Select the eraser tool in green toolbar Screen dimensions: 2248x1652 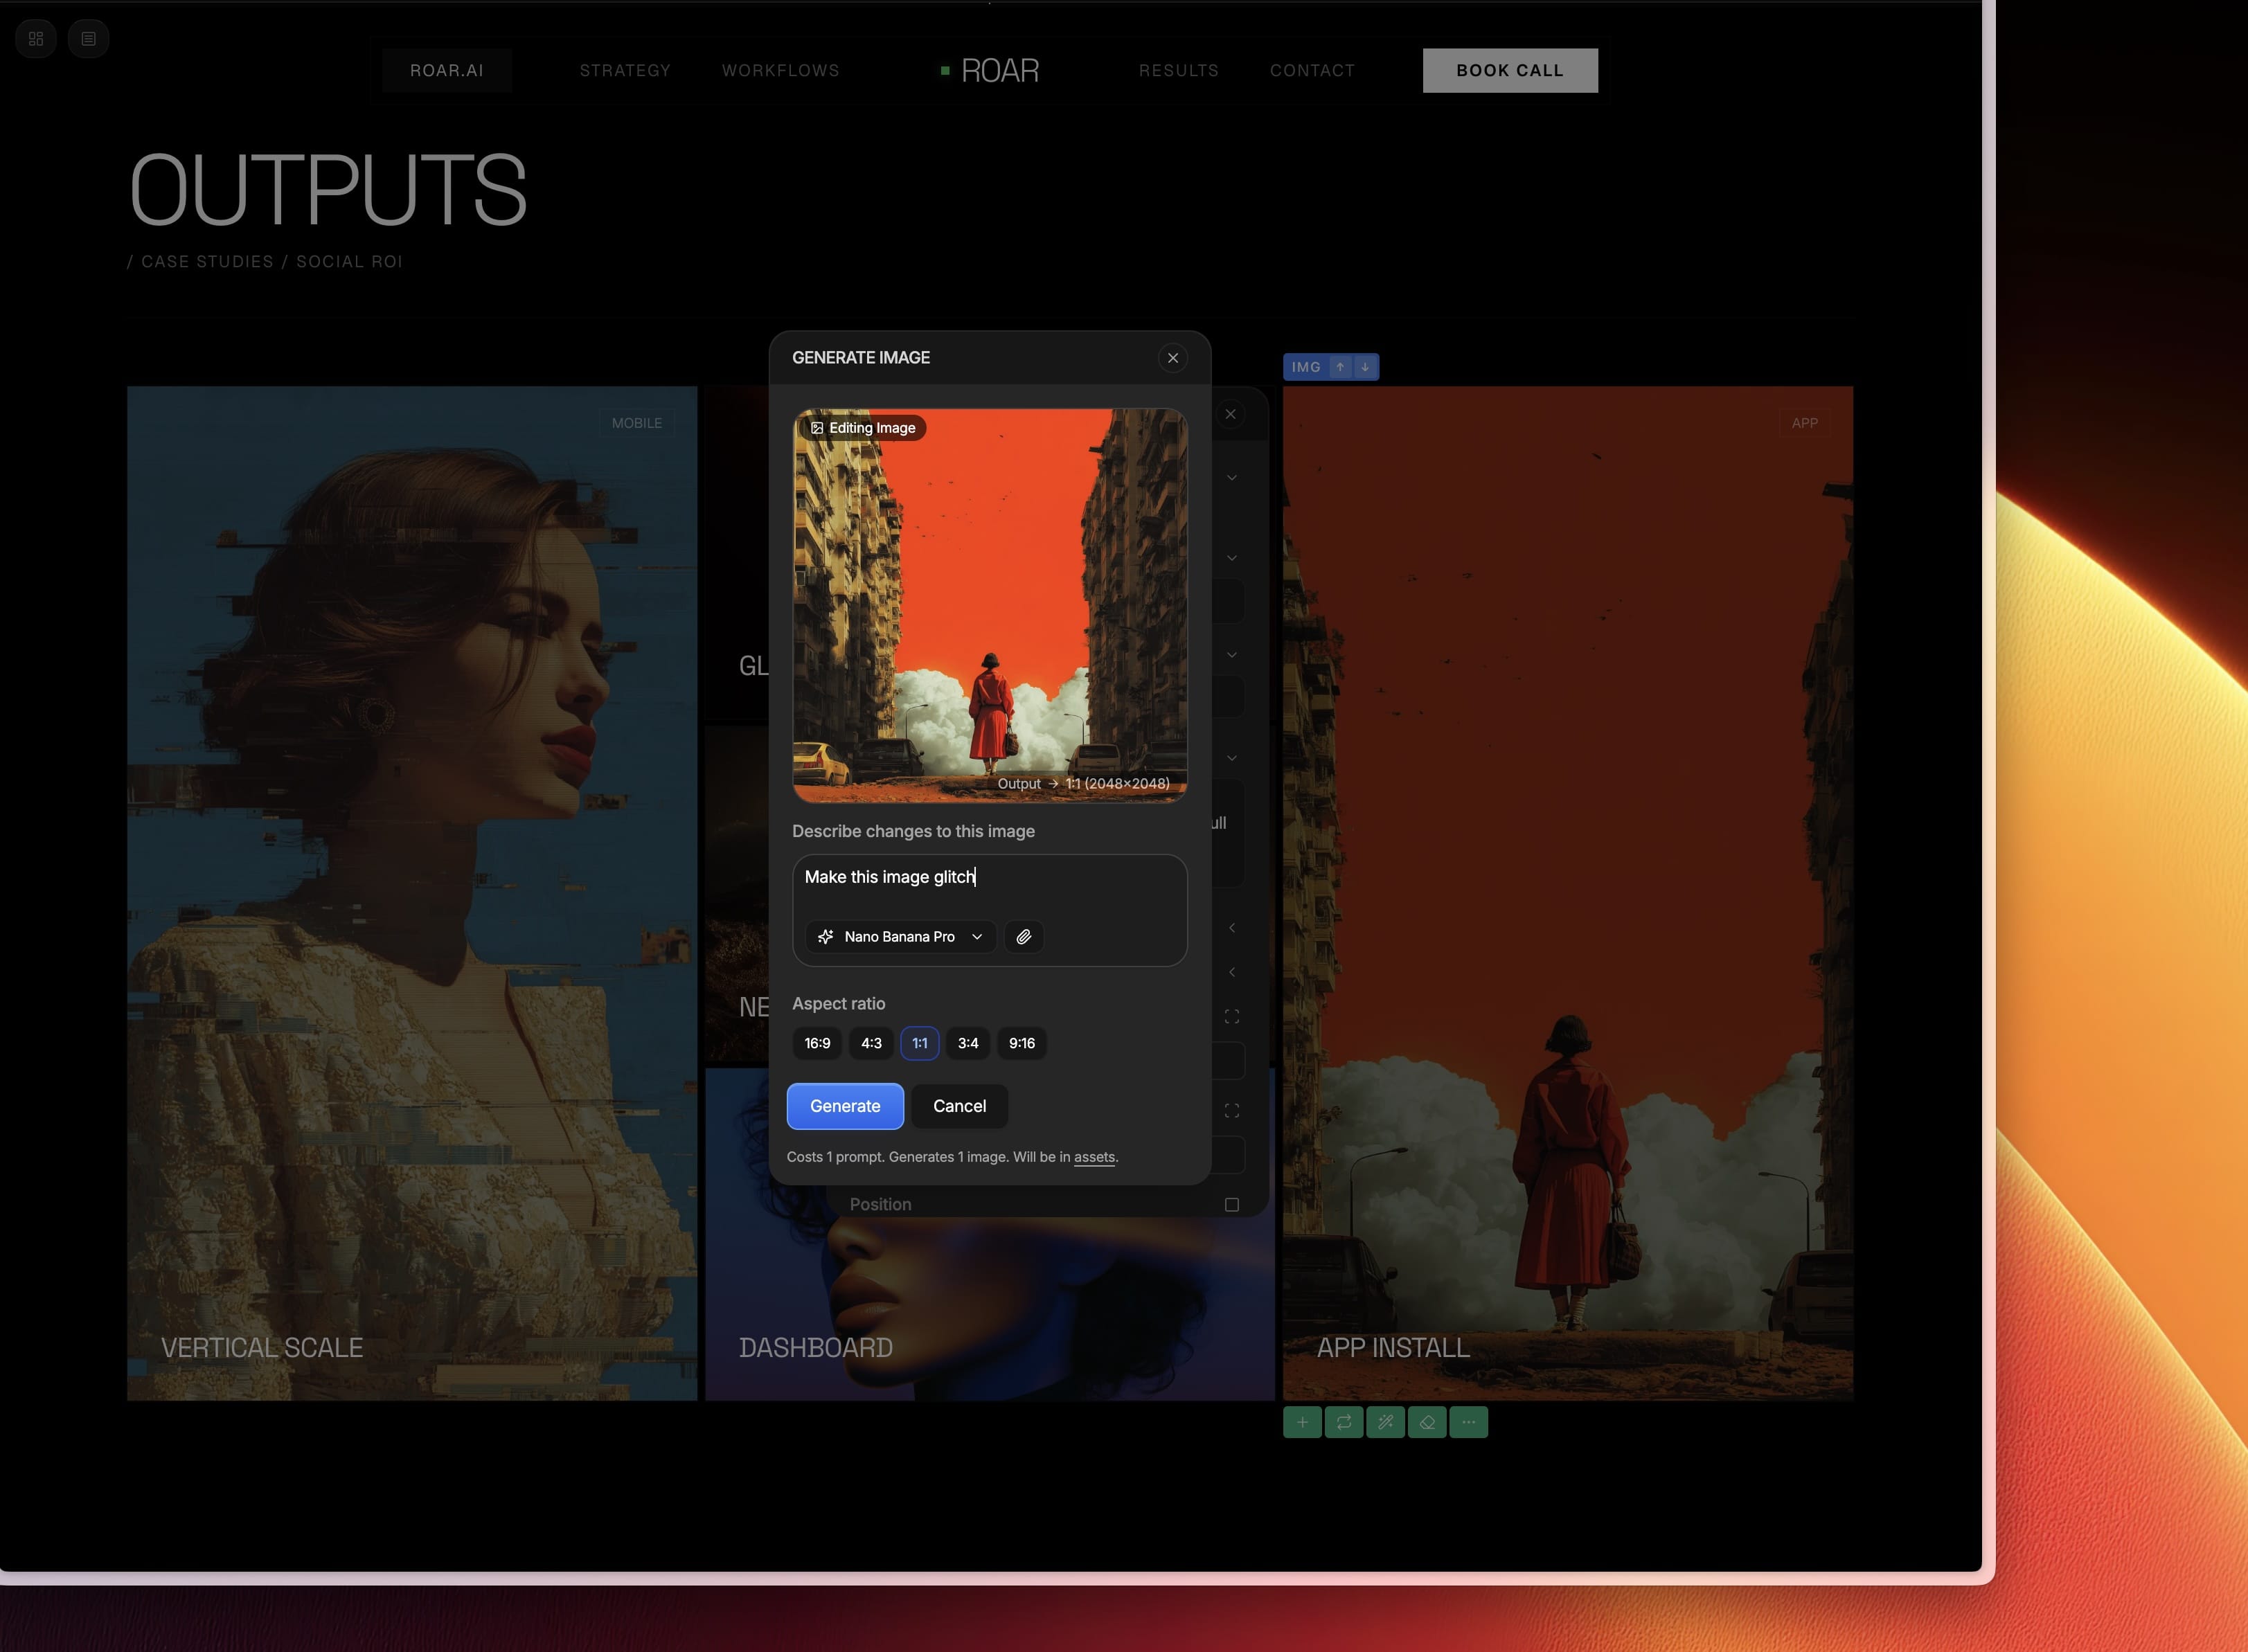tap(1427, 1422)
